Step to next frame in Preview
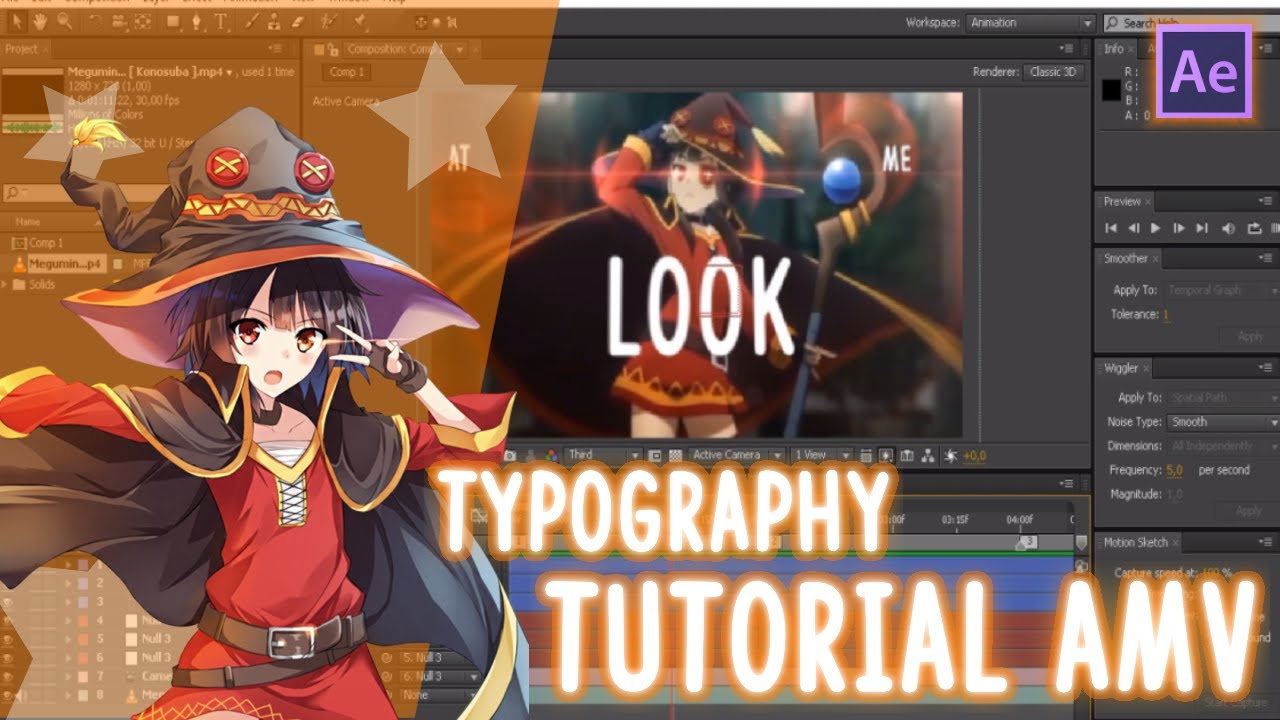This screenshot has height=720, width=1280. coord(1179,229)
